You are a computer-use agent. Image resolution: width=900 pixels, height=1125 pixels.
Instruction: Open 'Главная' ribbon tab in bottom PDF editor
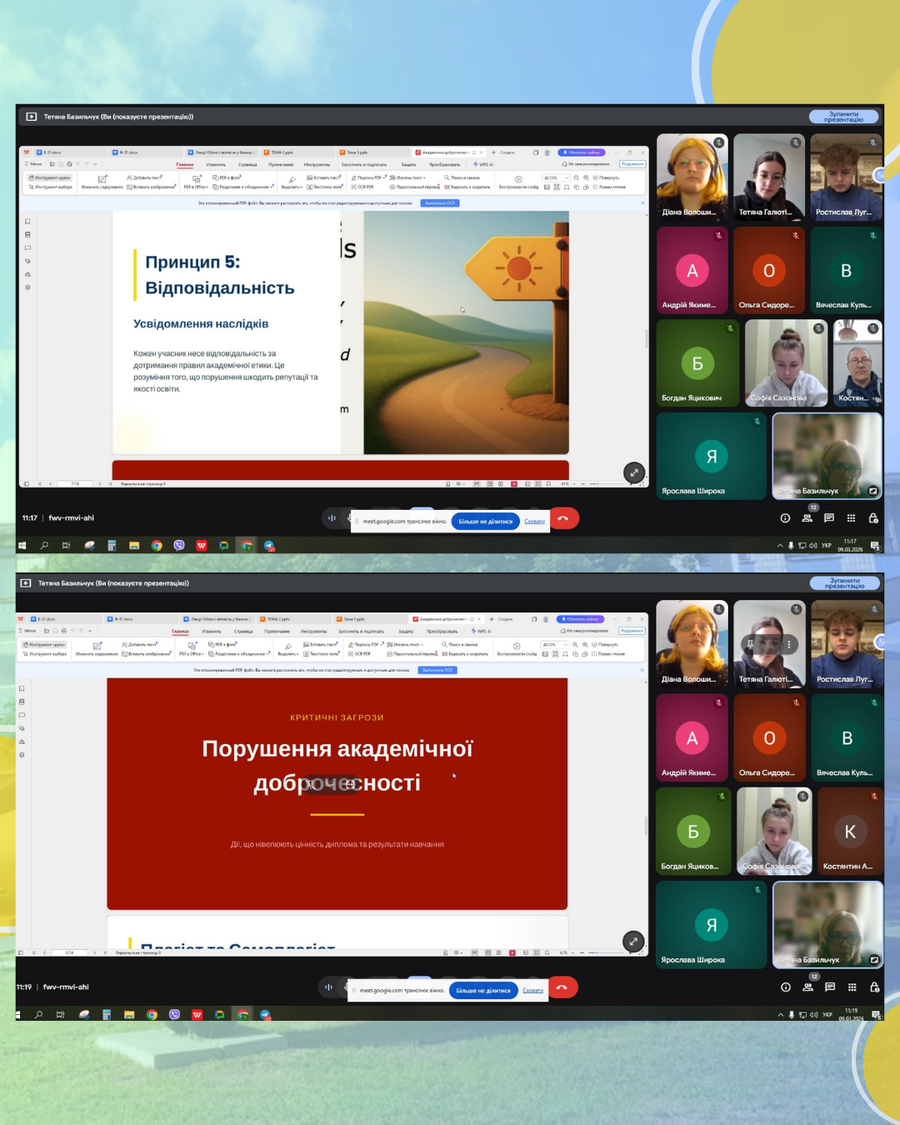[180, 632]
